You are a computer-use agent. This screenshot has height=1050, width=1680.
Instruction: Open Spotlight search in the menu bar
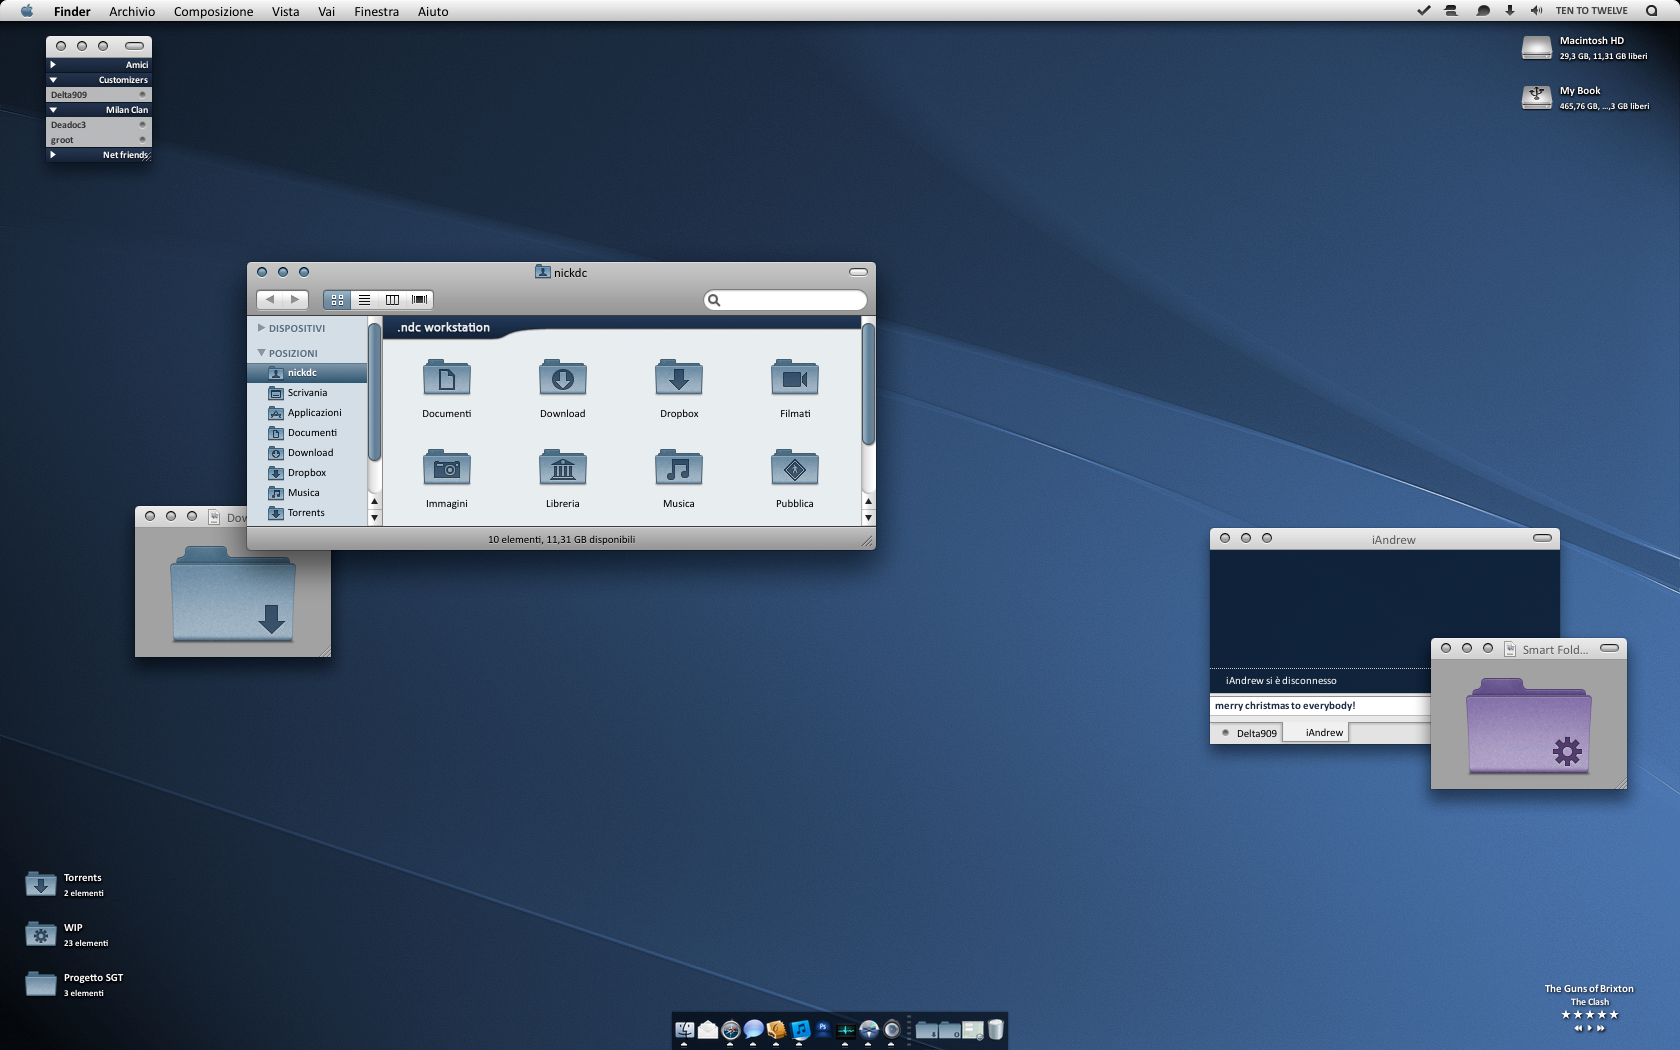click(x=1651, y=11)
